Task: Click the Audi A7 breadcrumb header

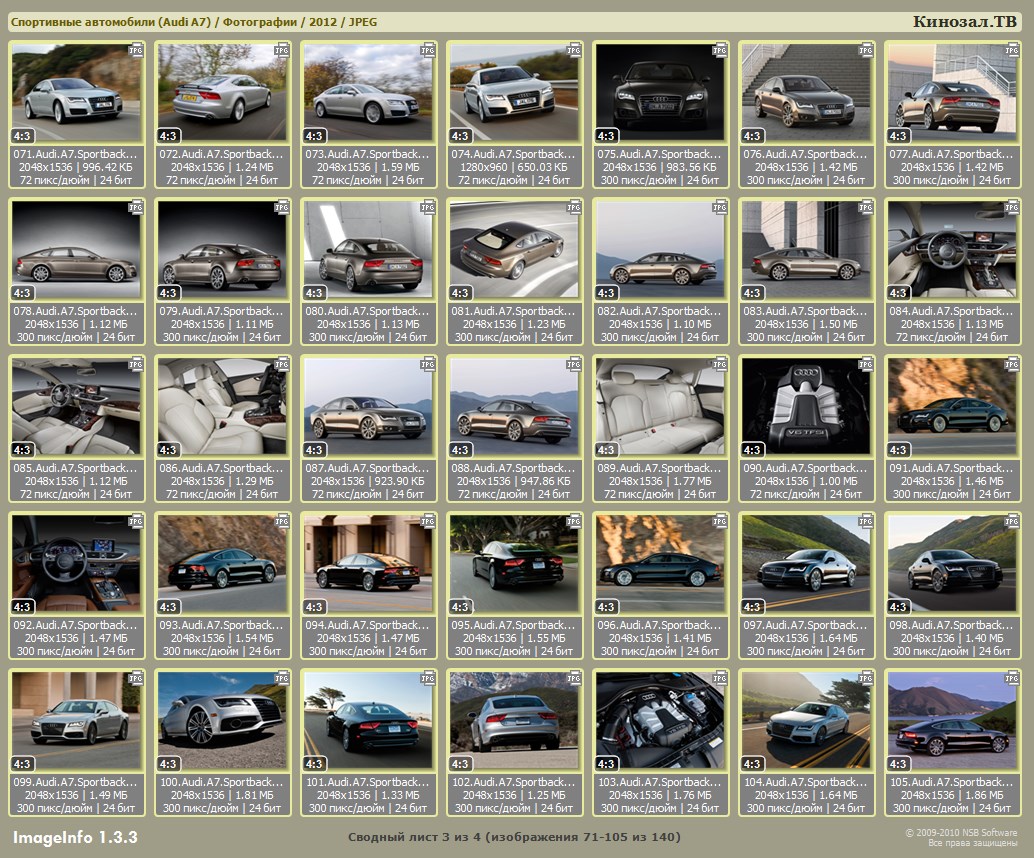Action: (x=194, y=22)
